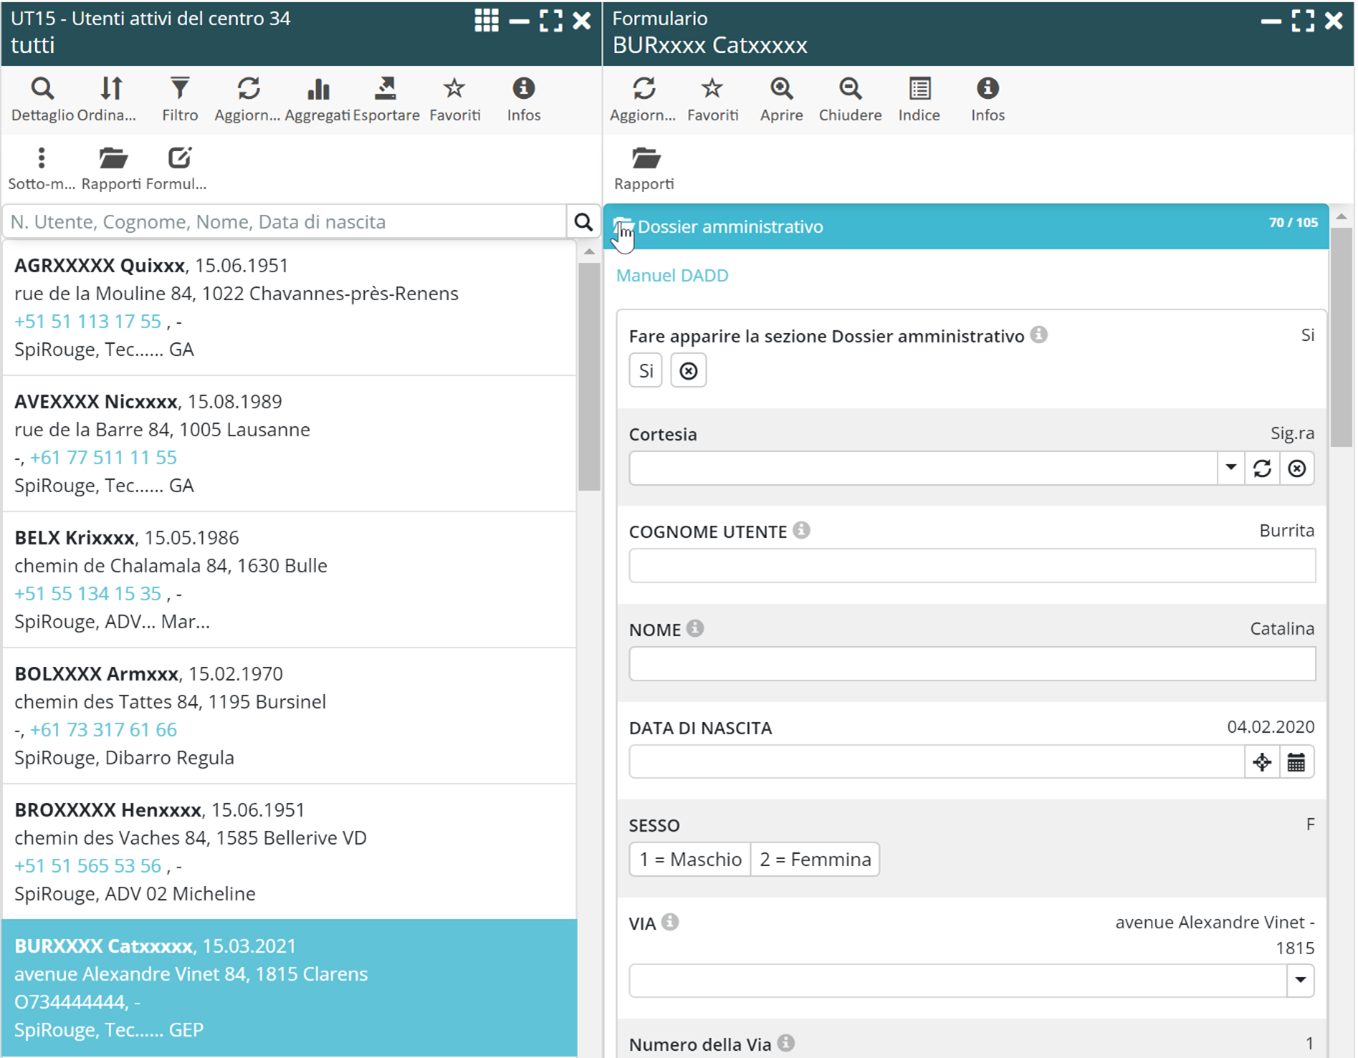
Task: Expand the Cortesia dropdown arrow
Action: point(1231,468)
